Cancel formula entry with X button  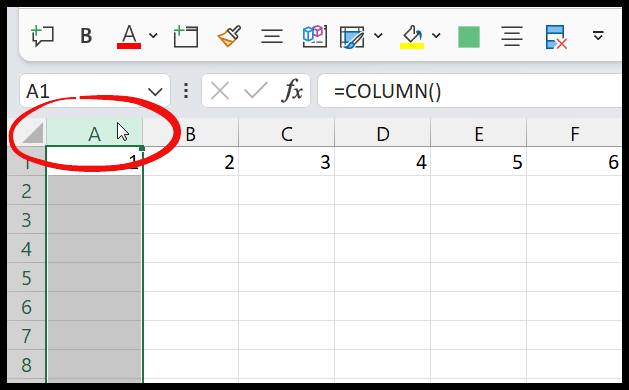(x=220, y=91)
